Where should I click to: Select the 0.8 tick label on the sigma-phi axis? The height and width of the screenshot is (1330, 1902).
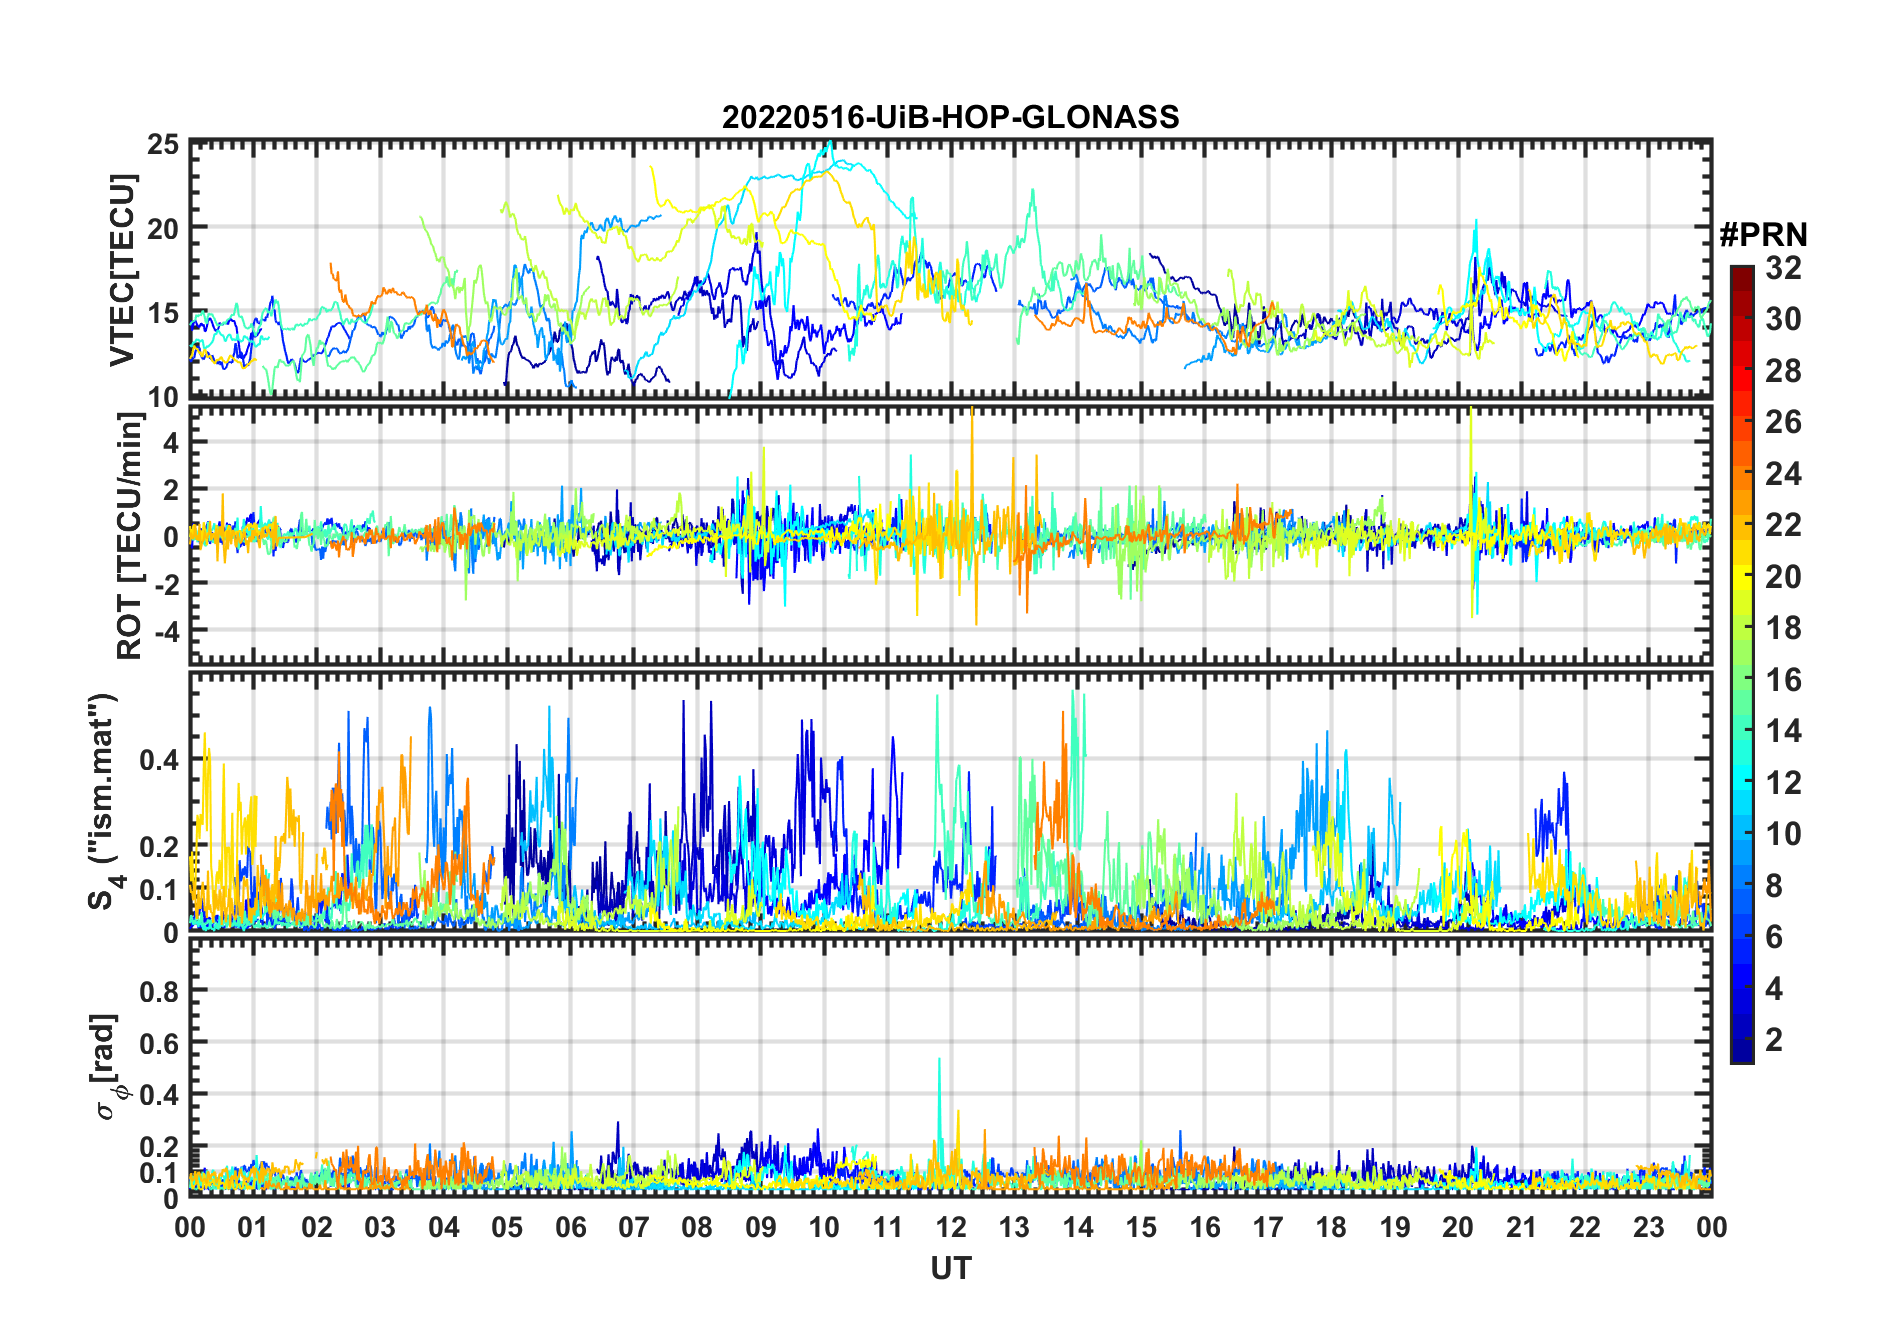pos(159,991)
